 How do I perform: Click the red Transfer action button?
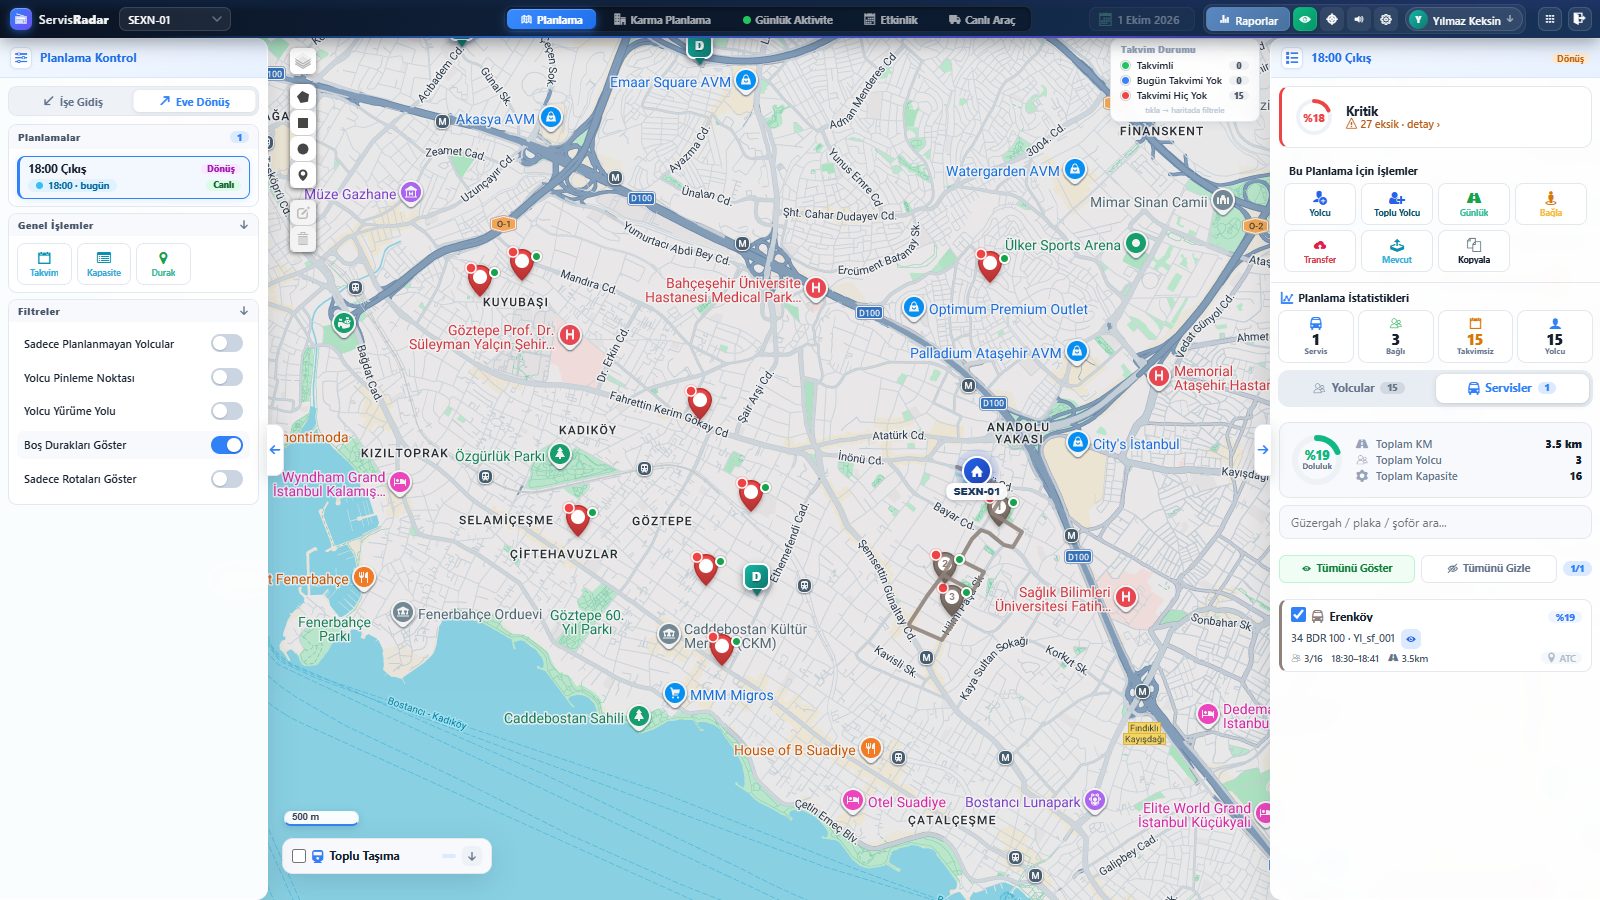coord(1320,251)
